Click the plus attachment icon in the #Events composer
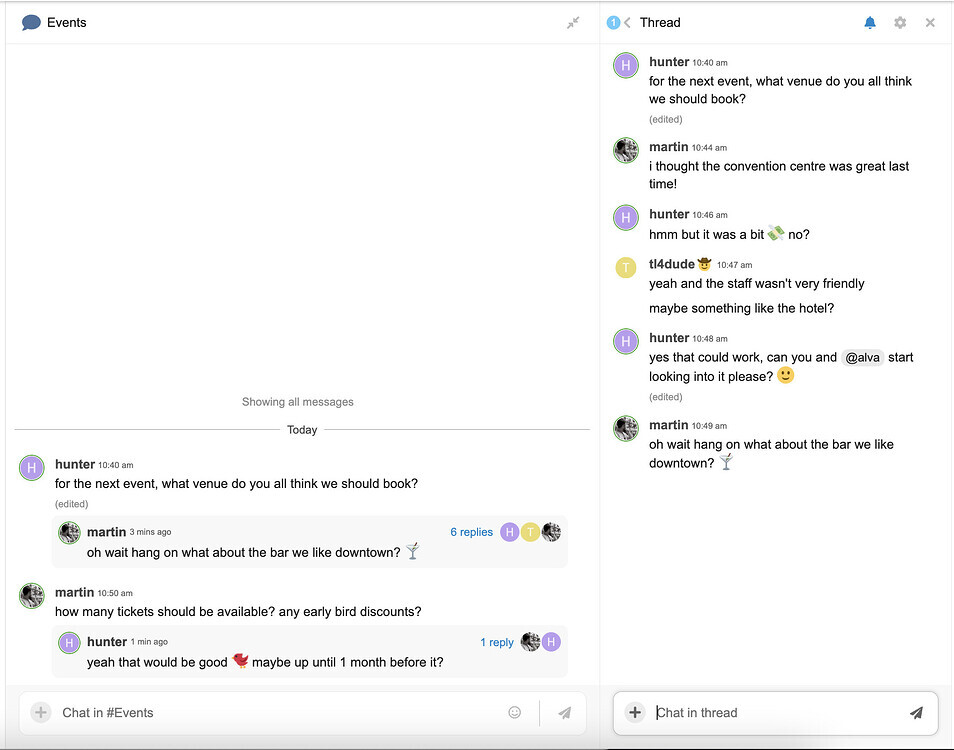The width and height of the screenshot is (954, 750). pyautogui.click(x=40, y=712)
